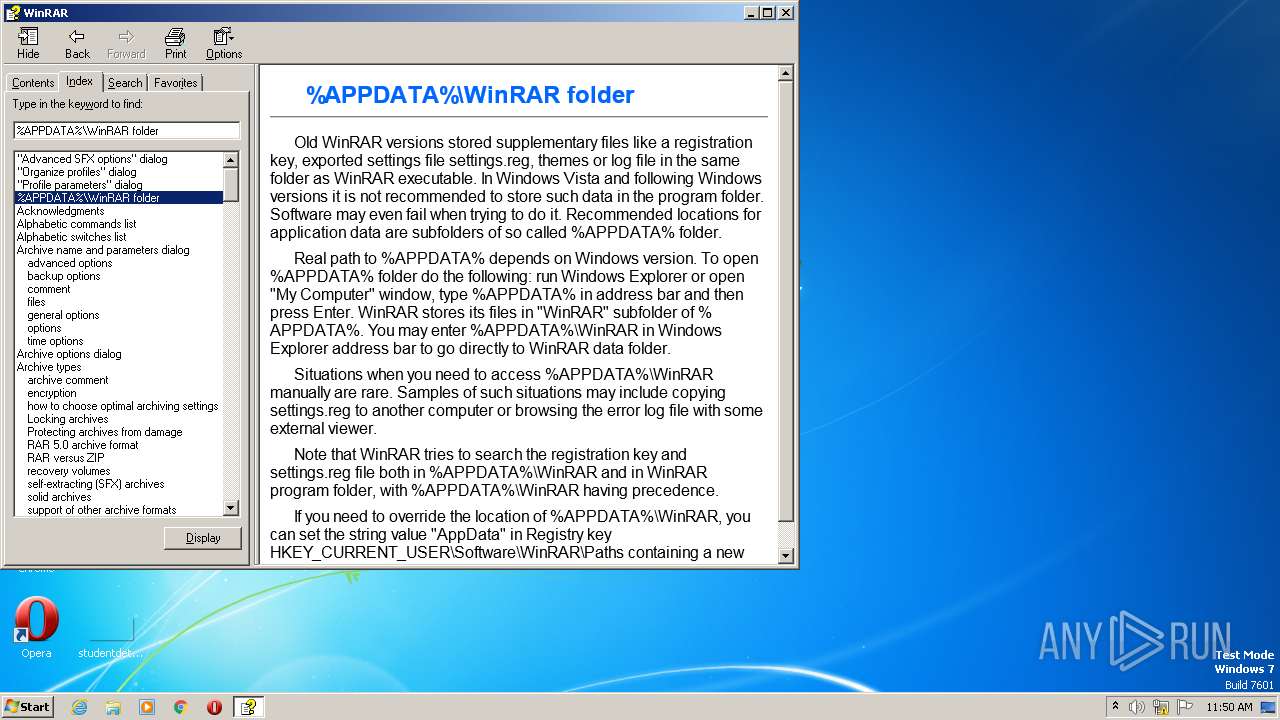Open the Start menu
This screenshot has width=1280, height=720.
(x=28, y=706)
